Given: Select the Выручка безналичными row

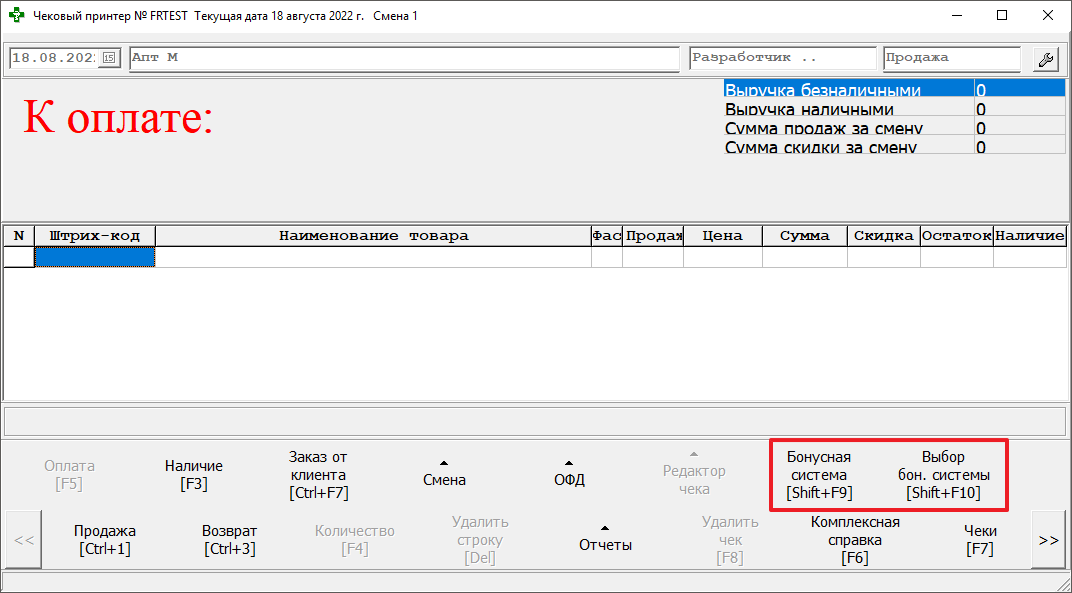Looking at the screenshot, I should [848, 90].
